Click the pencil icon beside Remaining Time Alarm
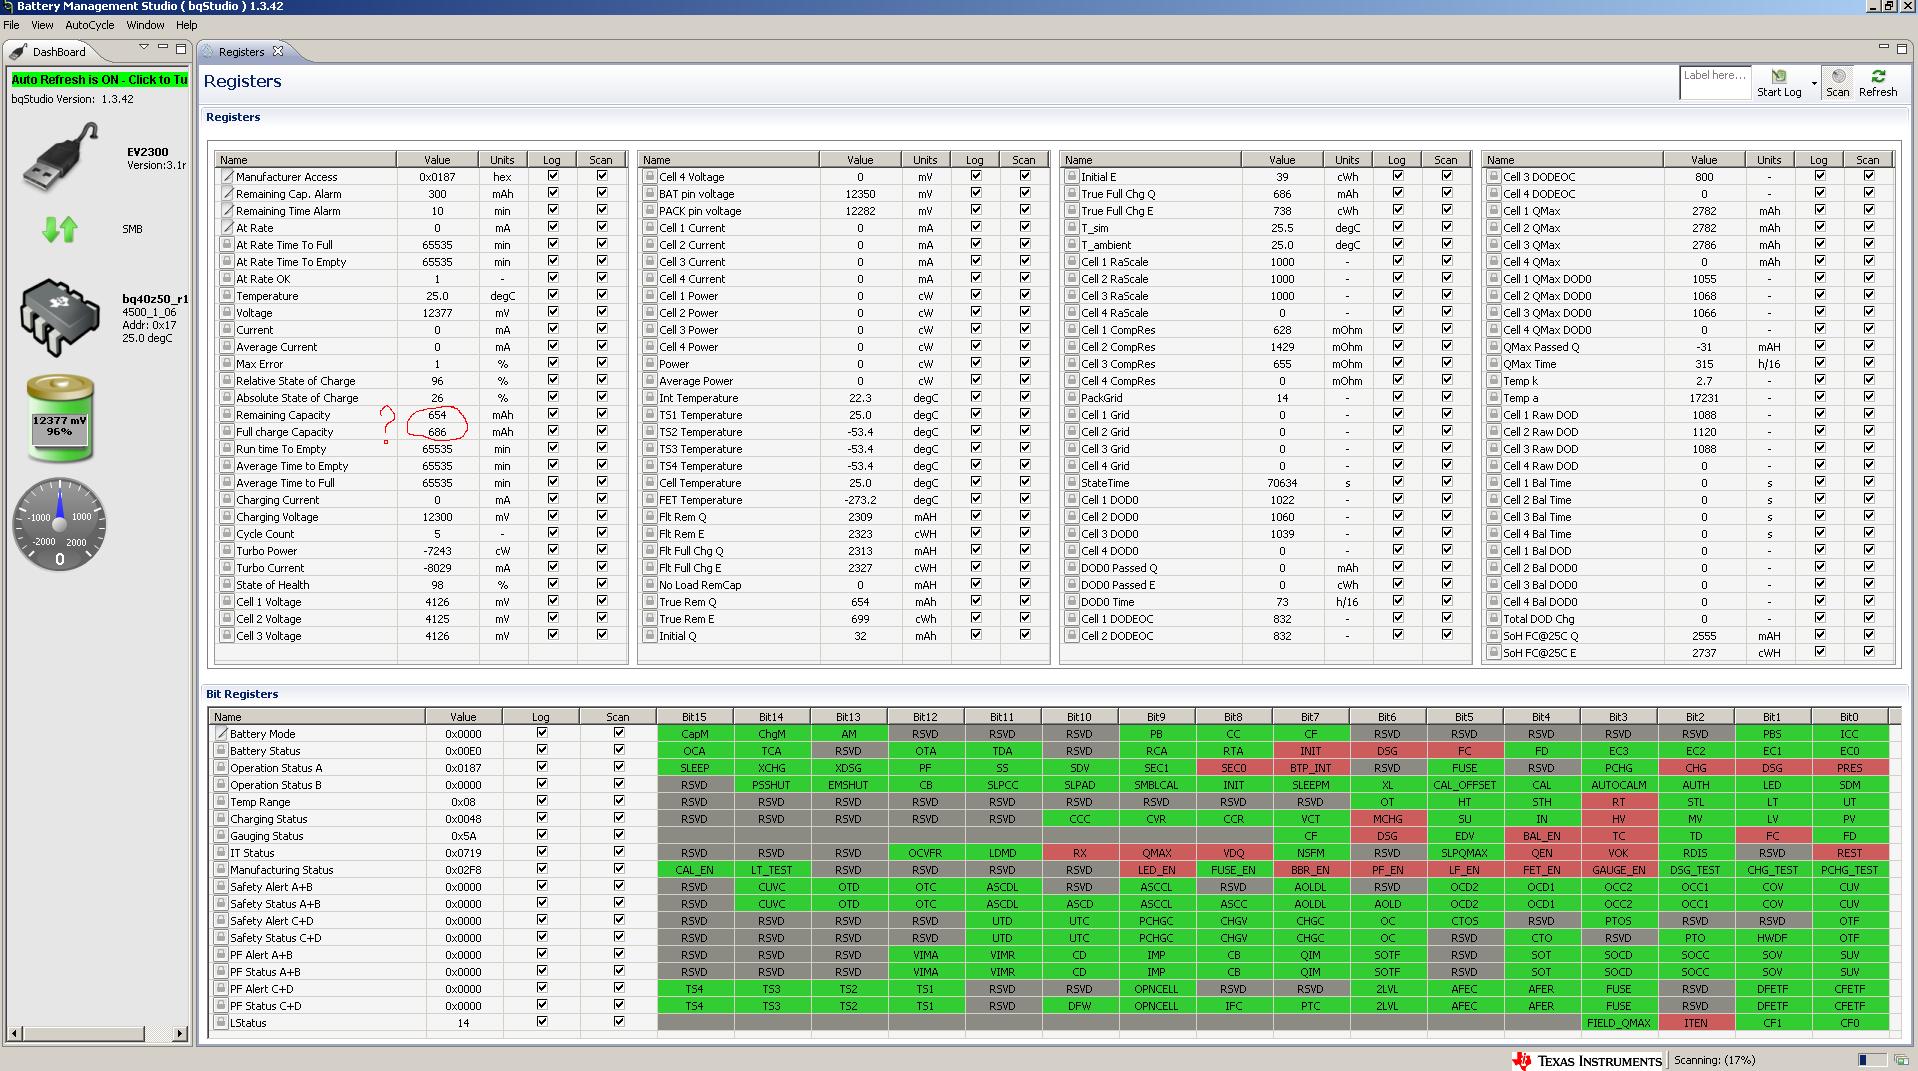Screen dimensions: 1918x1071 tap(227, 210)
